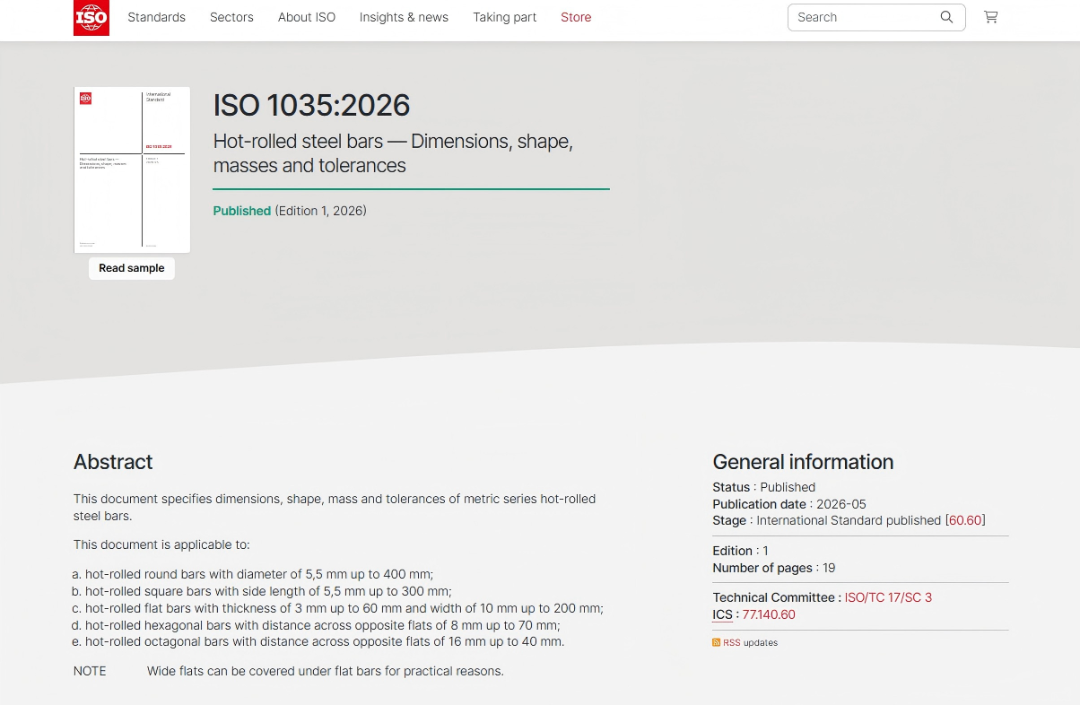
Task: Open the About ISO menu
Action: (x=307, y=17)
